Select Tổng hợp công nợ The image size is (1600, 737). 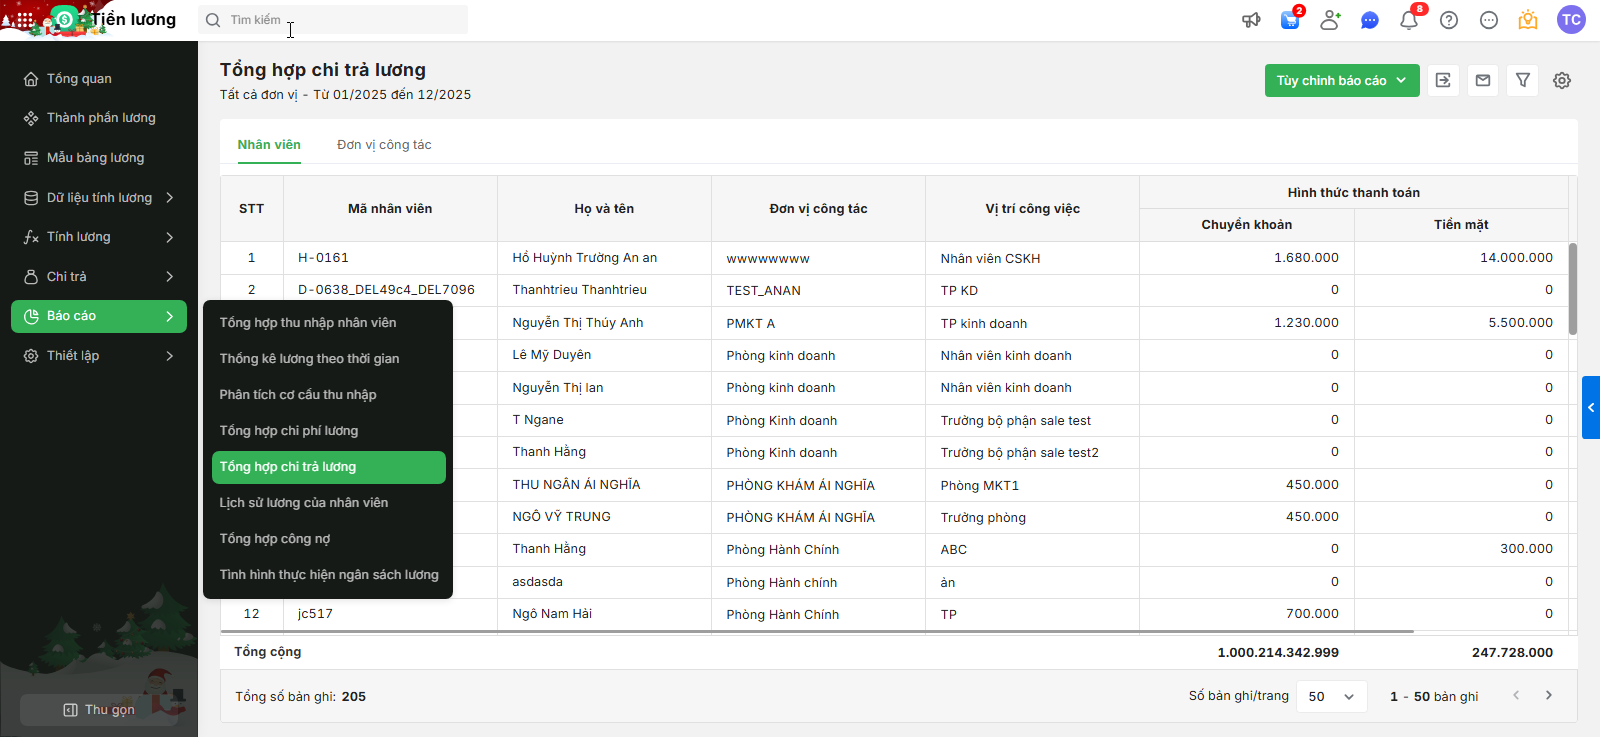(328, 539)
